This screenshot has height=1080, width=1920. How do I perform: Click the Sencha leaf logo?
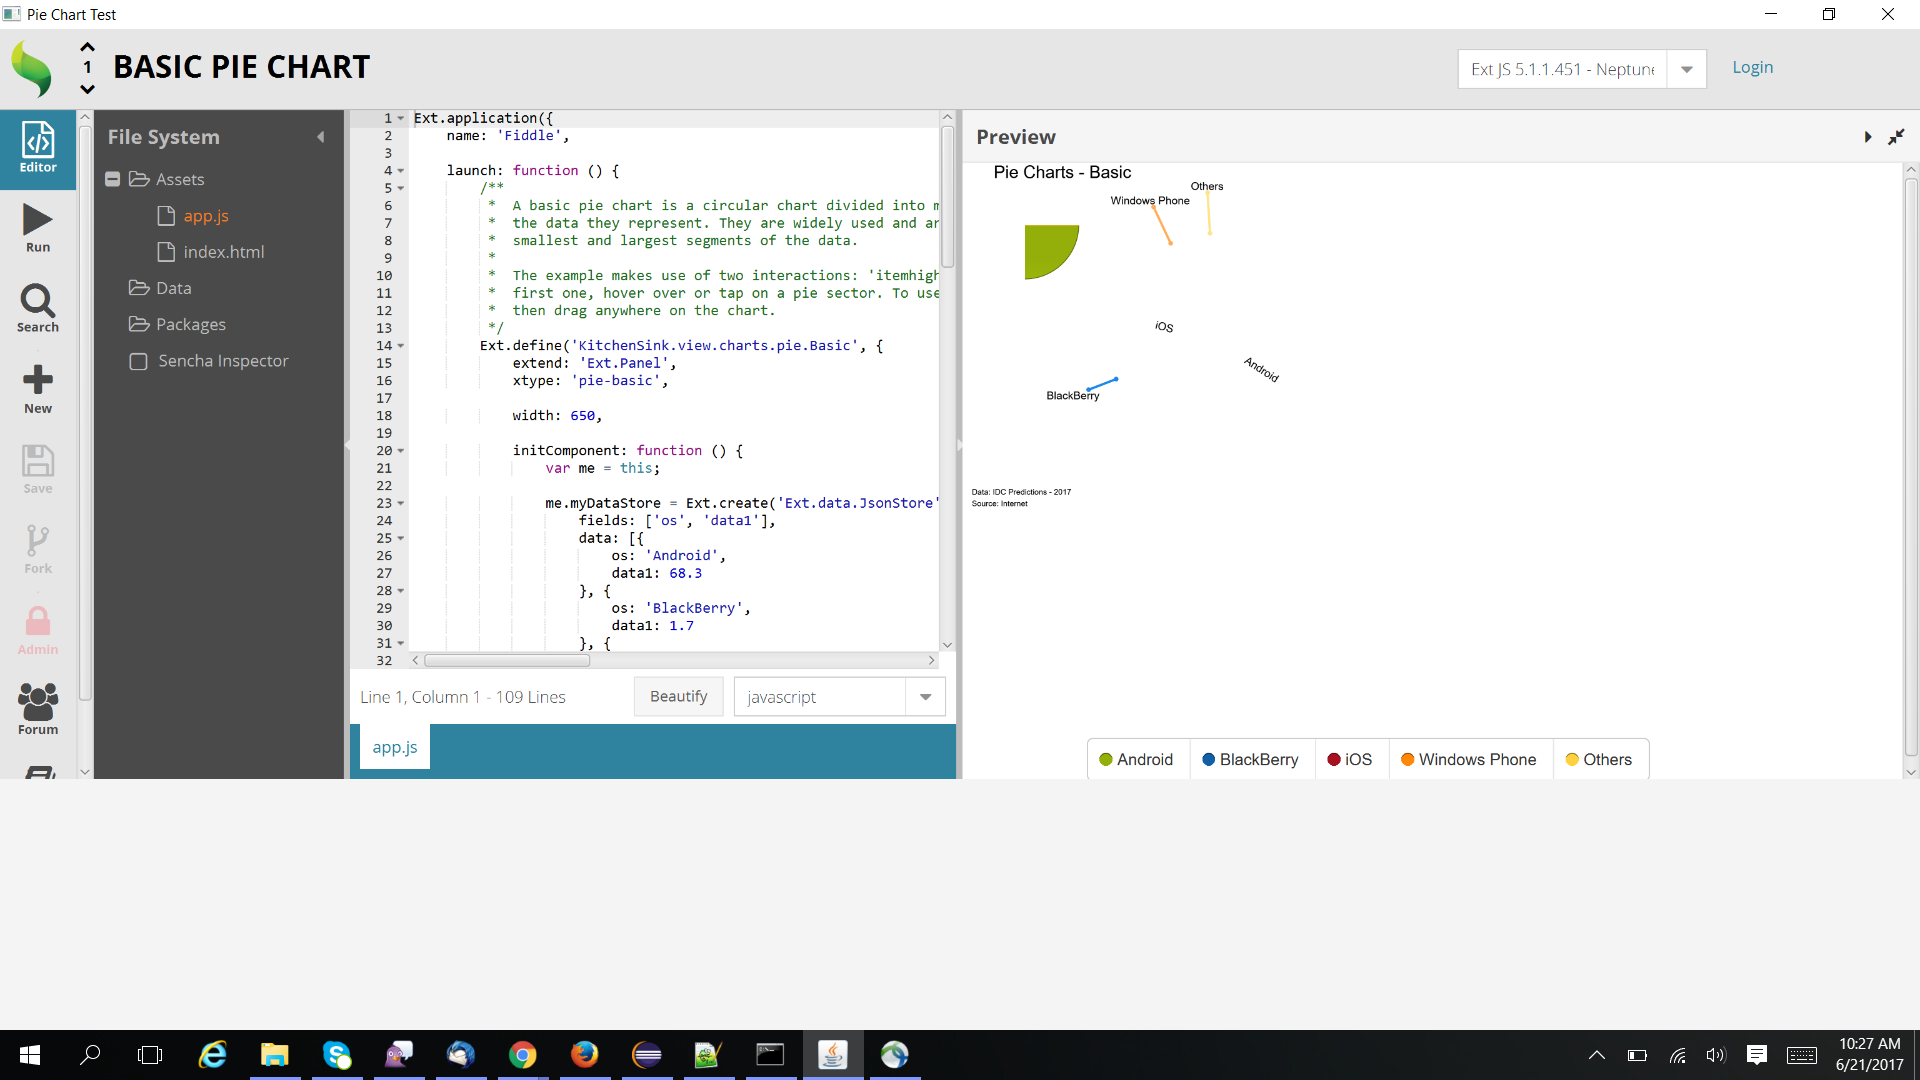point(32,69)
